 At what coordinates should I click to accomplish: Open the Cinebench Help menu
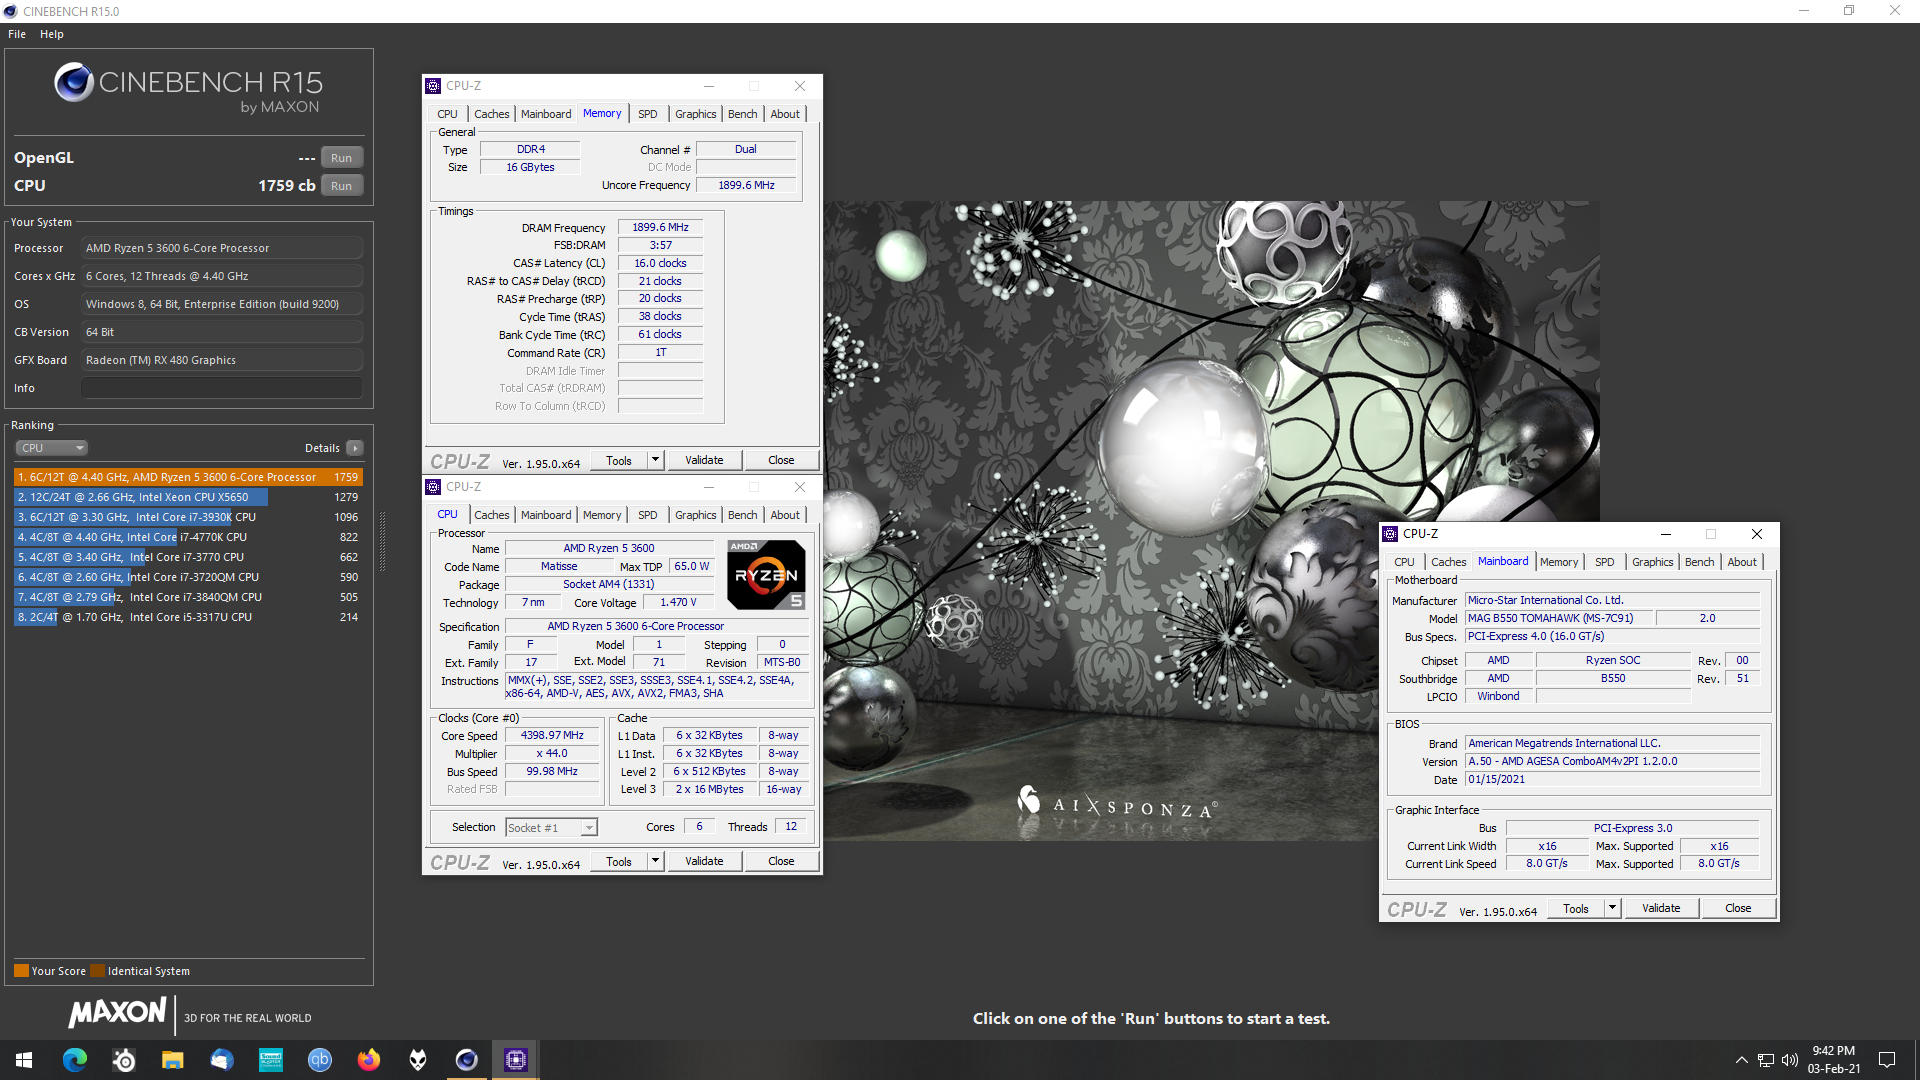pos(52,34)
